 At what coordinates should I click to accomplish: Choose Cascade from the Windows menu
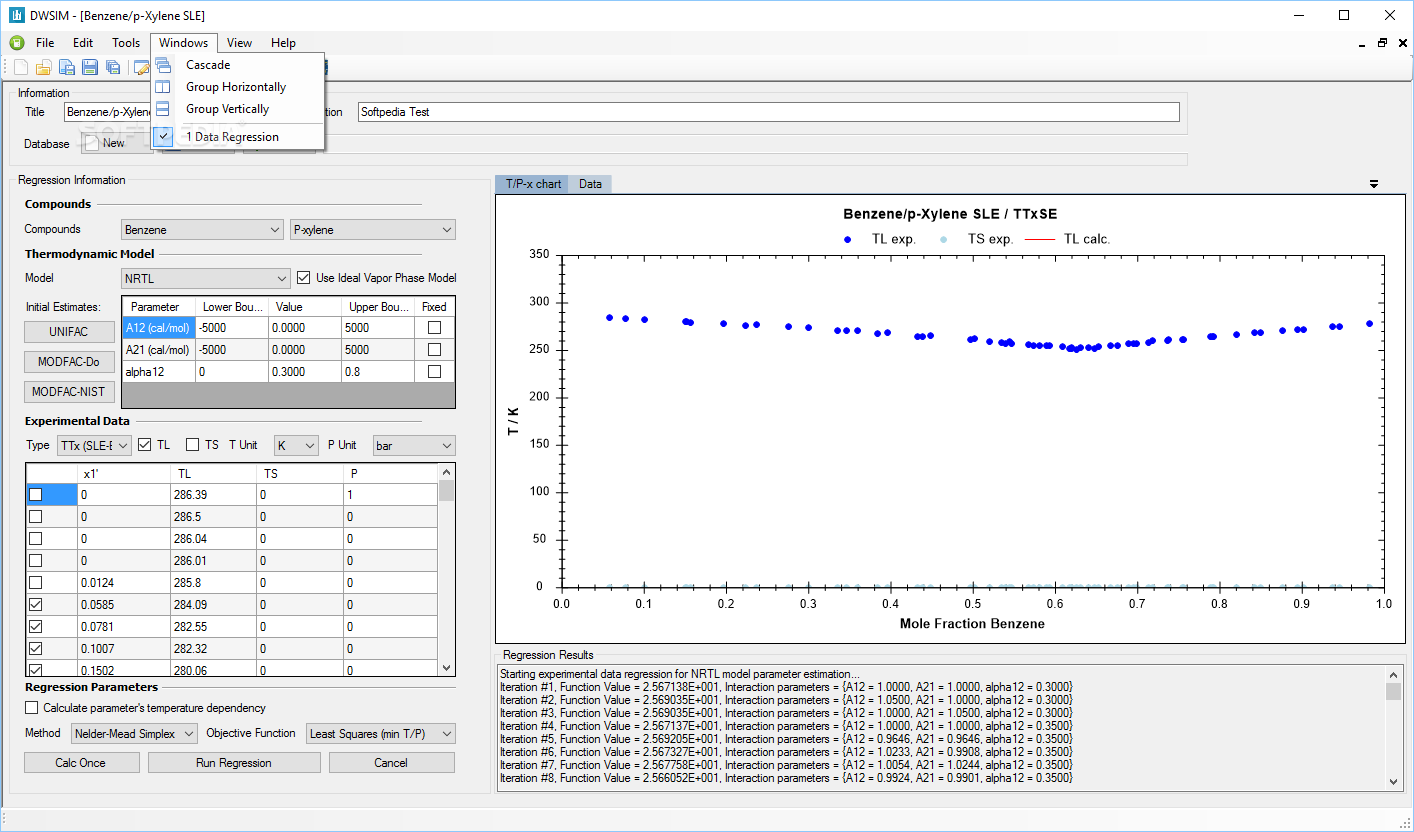pyautogui.click(x=238, y=65)
